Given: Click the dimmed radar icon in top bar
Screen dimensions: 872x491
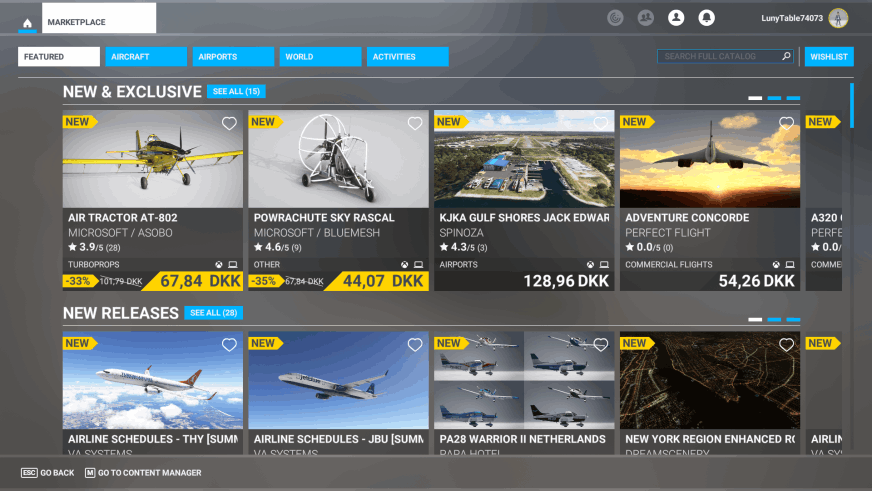Looking at the screenshot, I should click(616, 18).
